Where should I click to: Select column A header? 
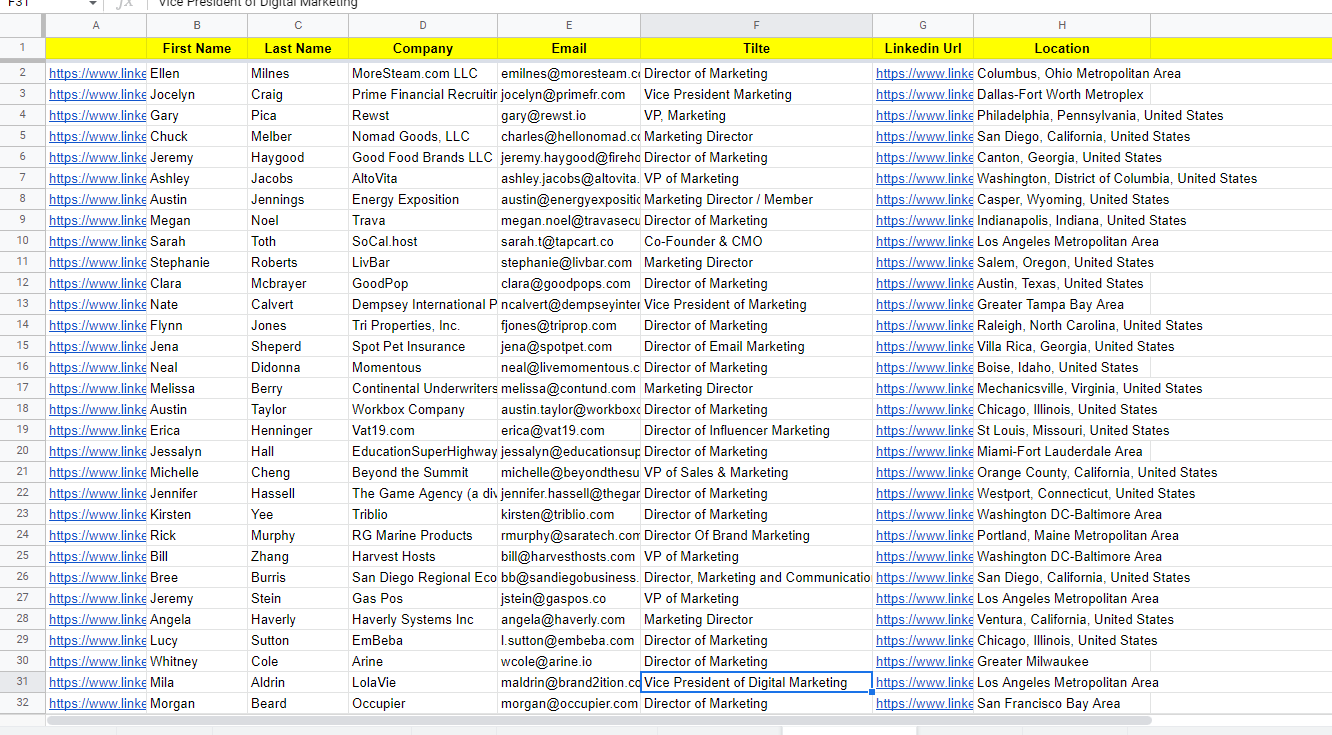(x=96, y=25)
